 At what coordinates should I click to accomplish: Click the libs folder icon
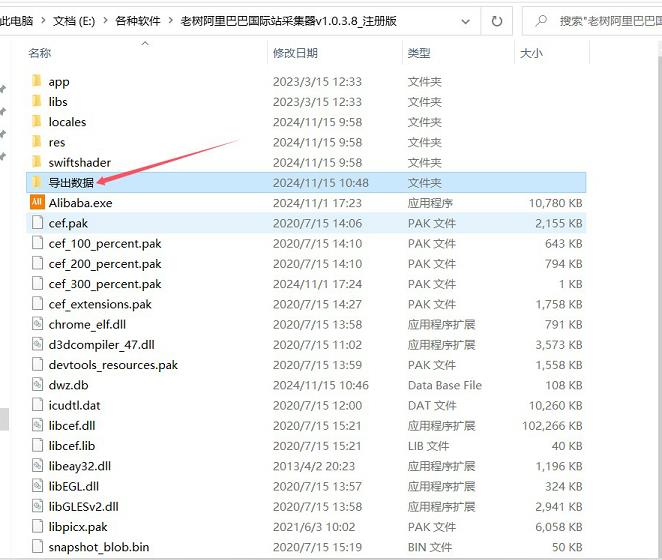point(37,101)
